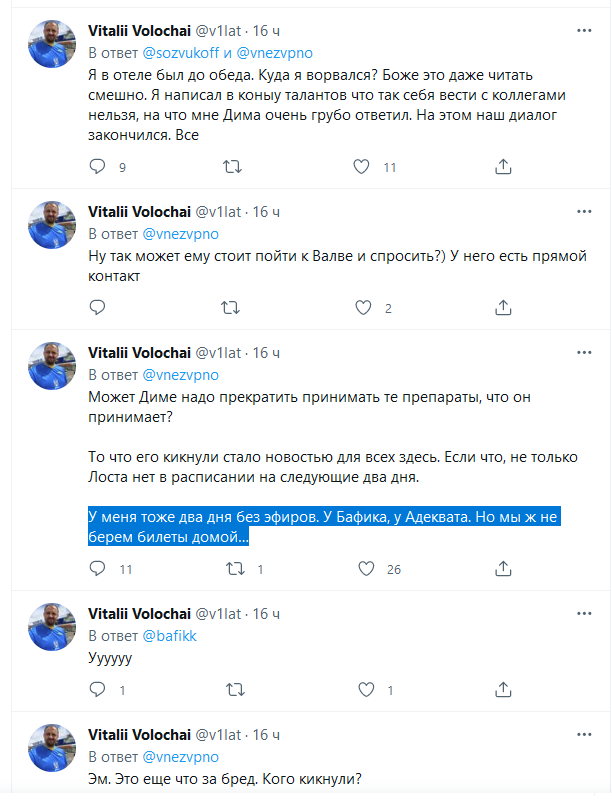Share the tweet about Valve contact

pos(503,308)
